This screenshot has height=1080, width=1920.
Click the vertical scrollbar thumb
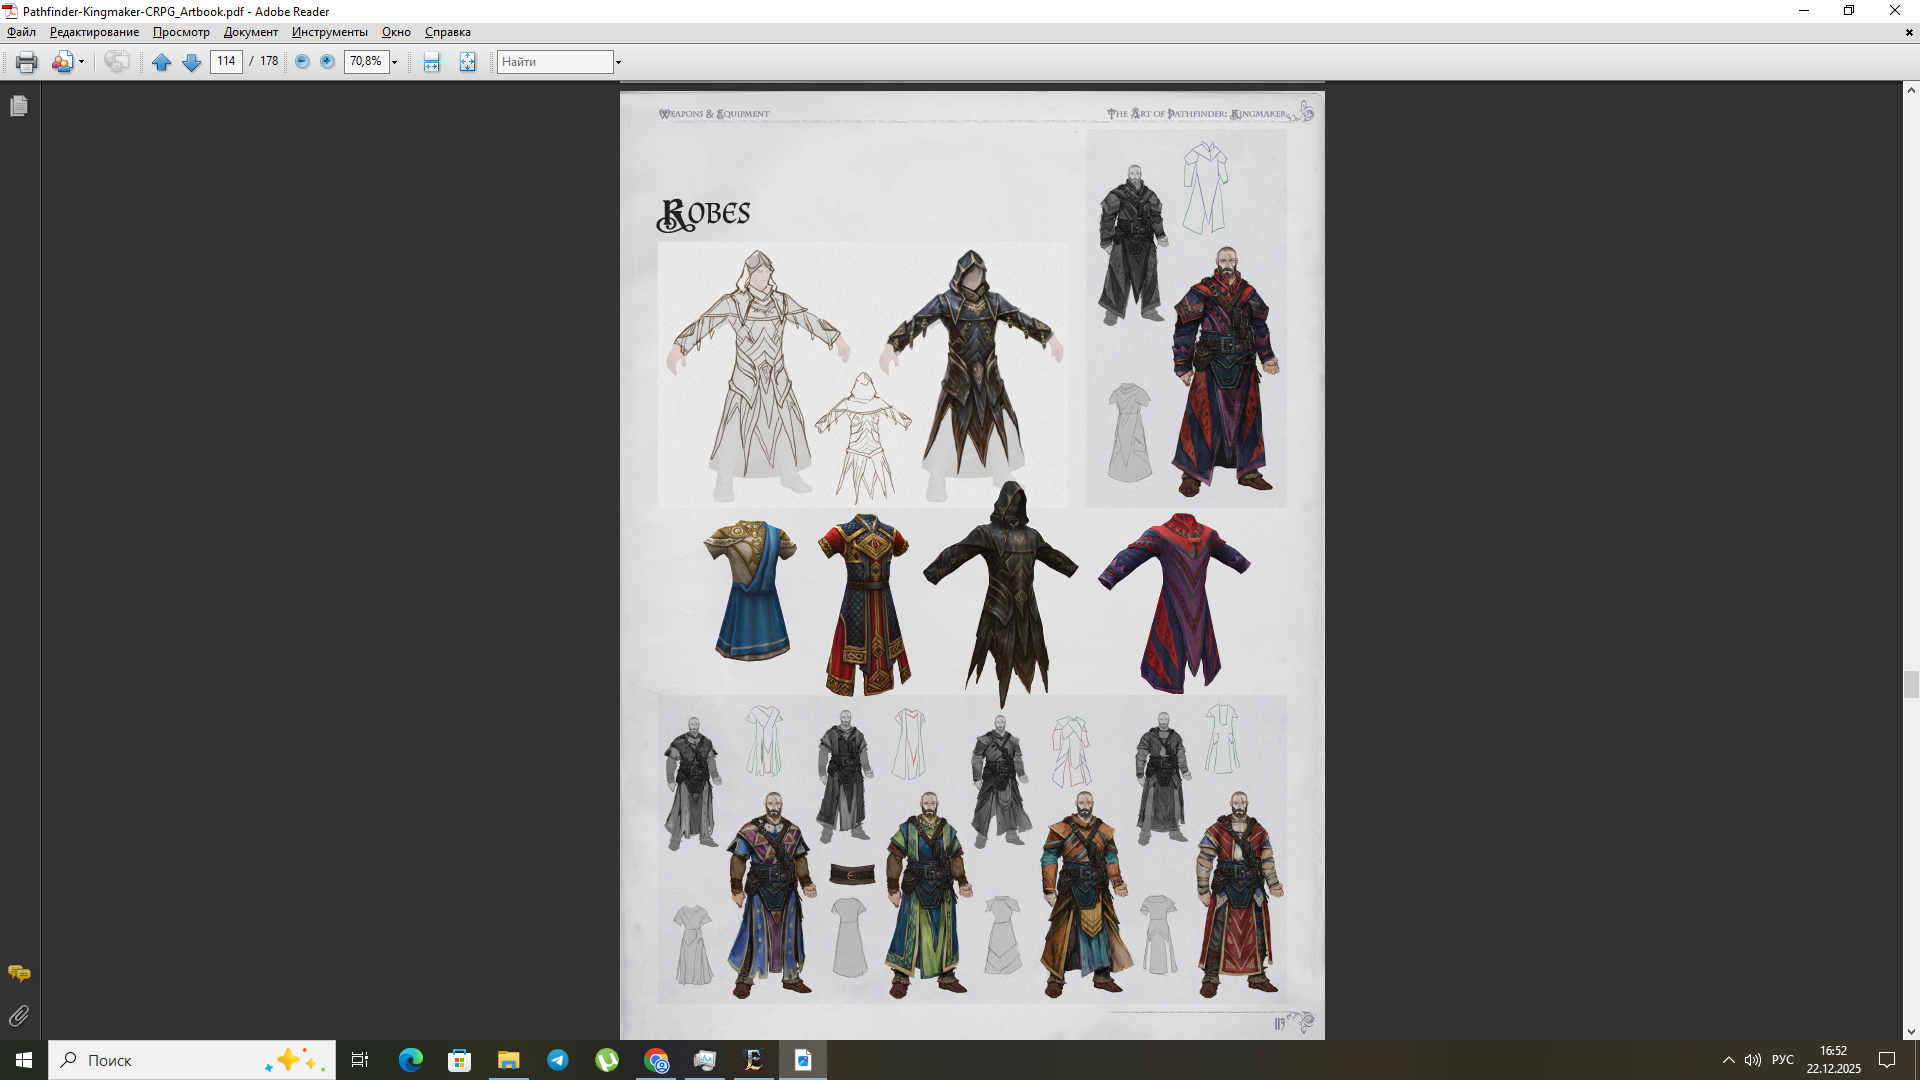(x=1911, y=684)
